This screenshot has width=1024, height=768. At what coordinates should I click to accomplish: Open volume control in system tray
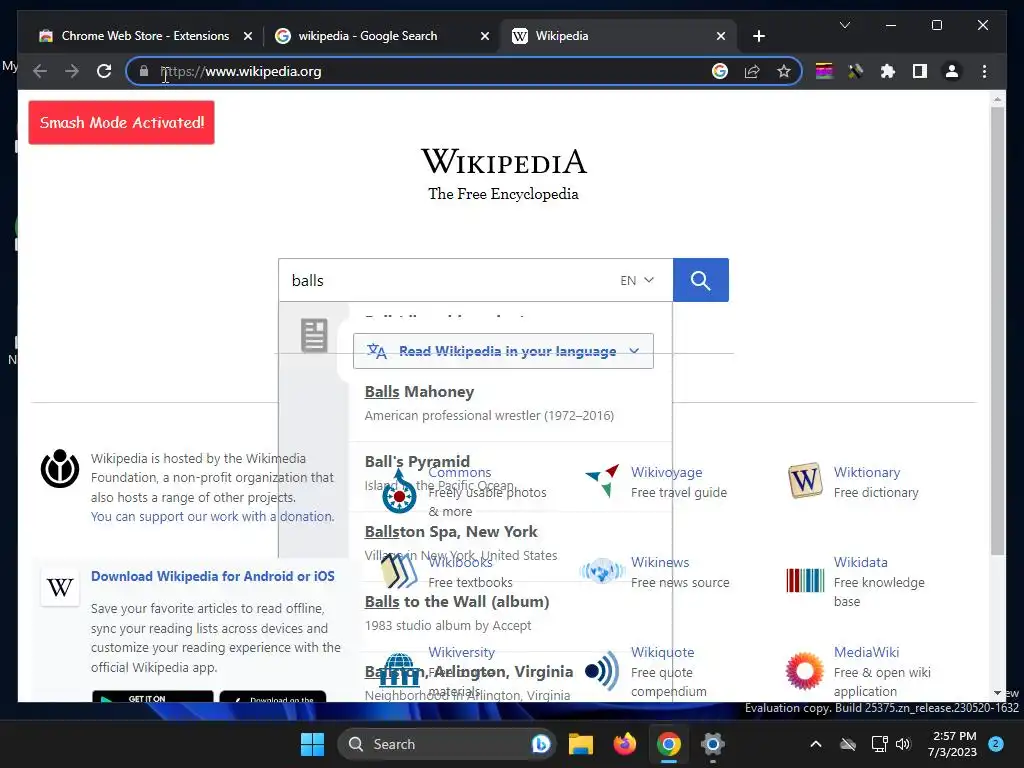tap(903, 744)
